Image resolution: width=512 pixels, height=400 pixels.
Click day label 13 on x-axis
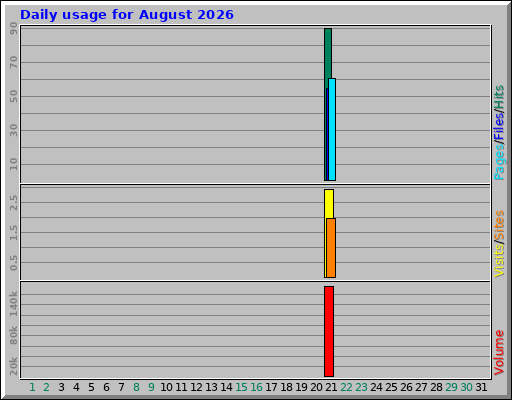(211, 387)
